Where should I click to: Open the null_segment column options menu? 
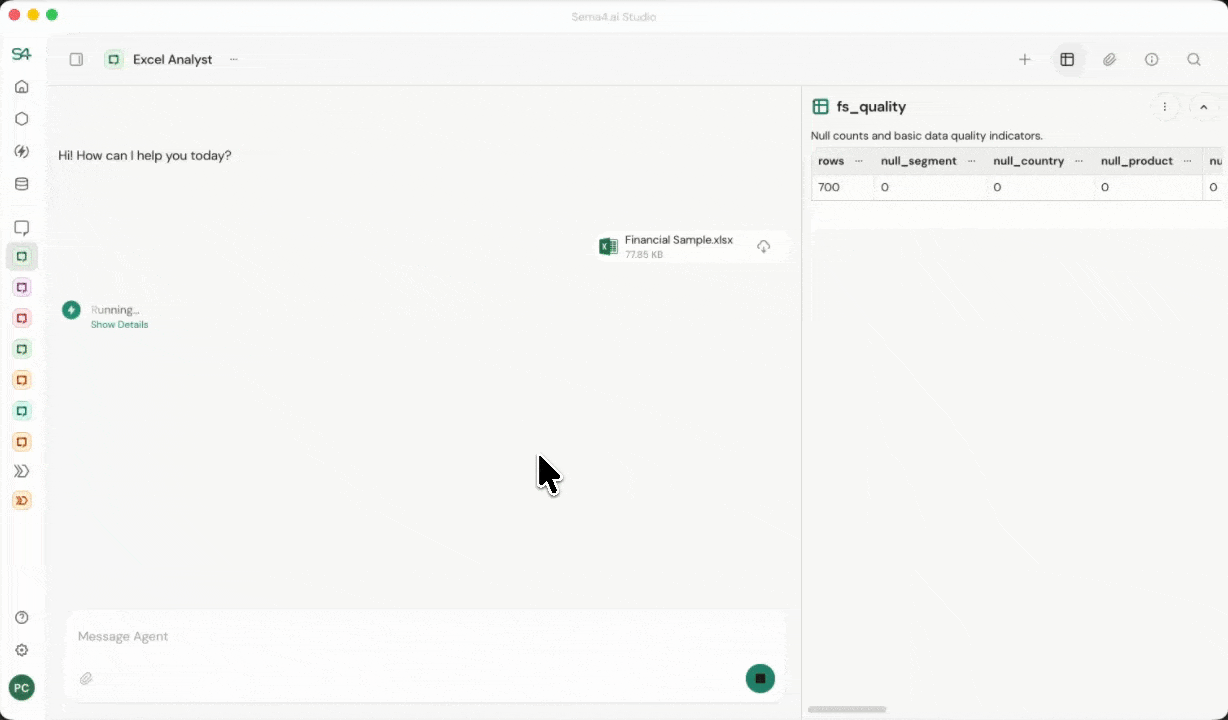[x=971, y=161]
